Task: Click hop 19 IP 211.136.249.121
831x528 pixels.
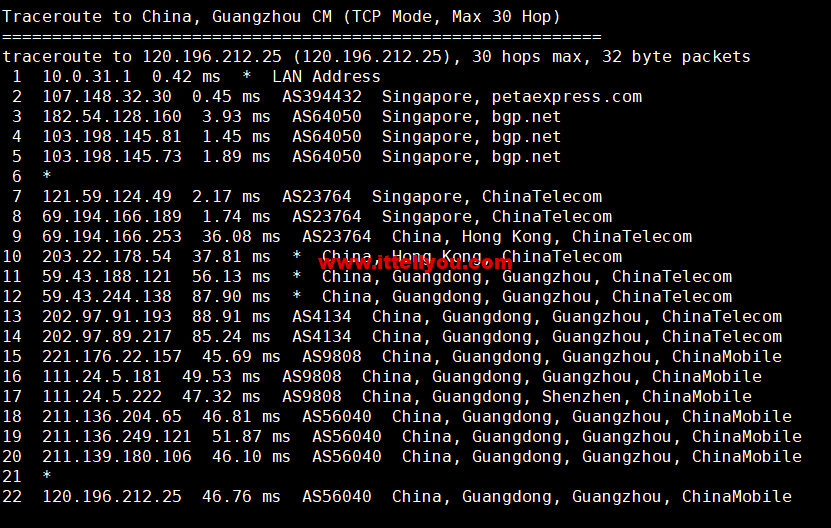Action: 117,437
